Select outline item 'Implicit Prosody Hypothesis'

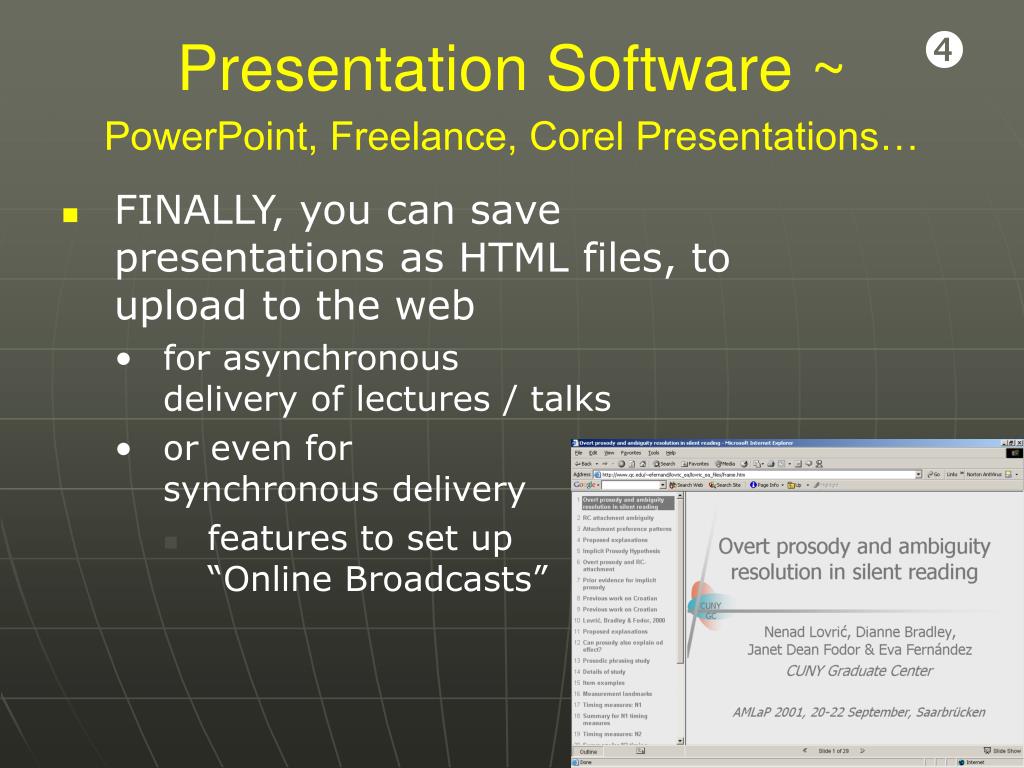coord(621,551)
